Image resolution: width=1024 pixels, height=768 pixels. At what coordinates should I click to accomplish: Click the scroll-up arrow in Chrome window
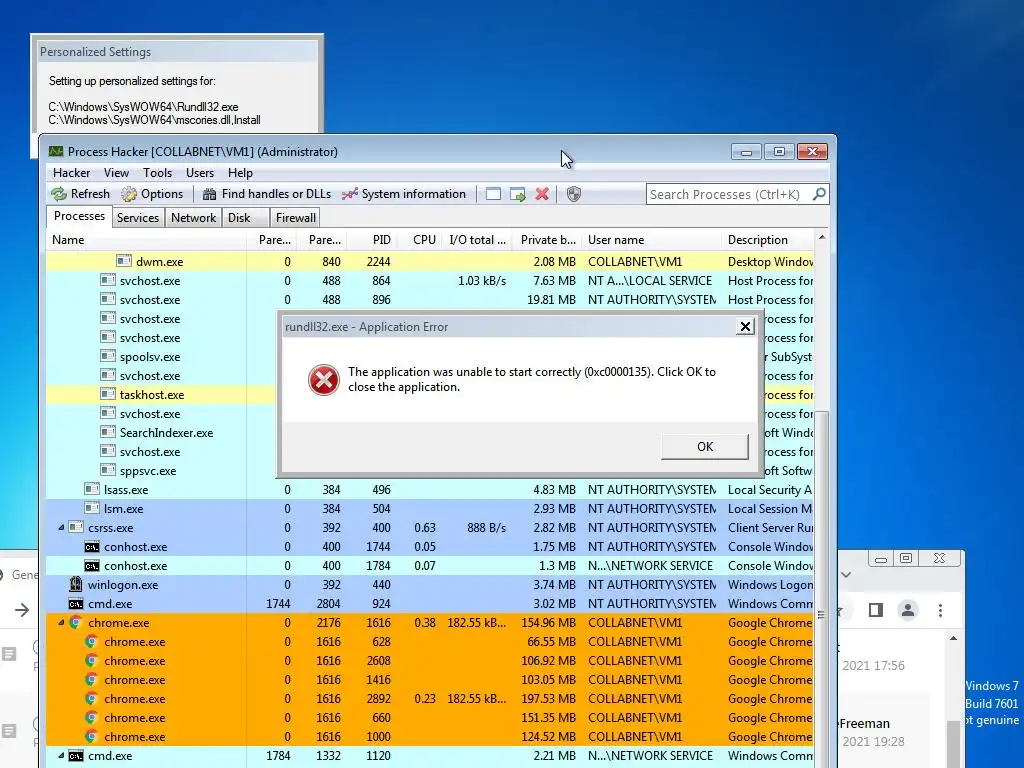[953, 638]
